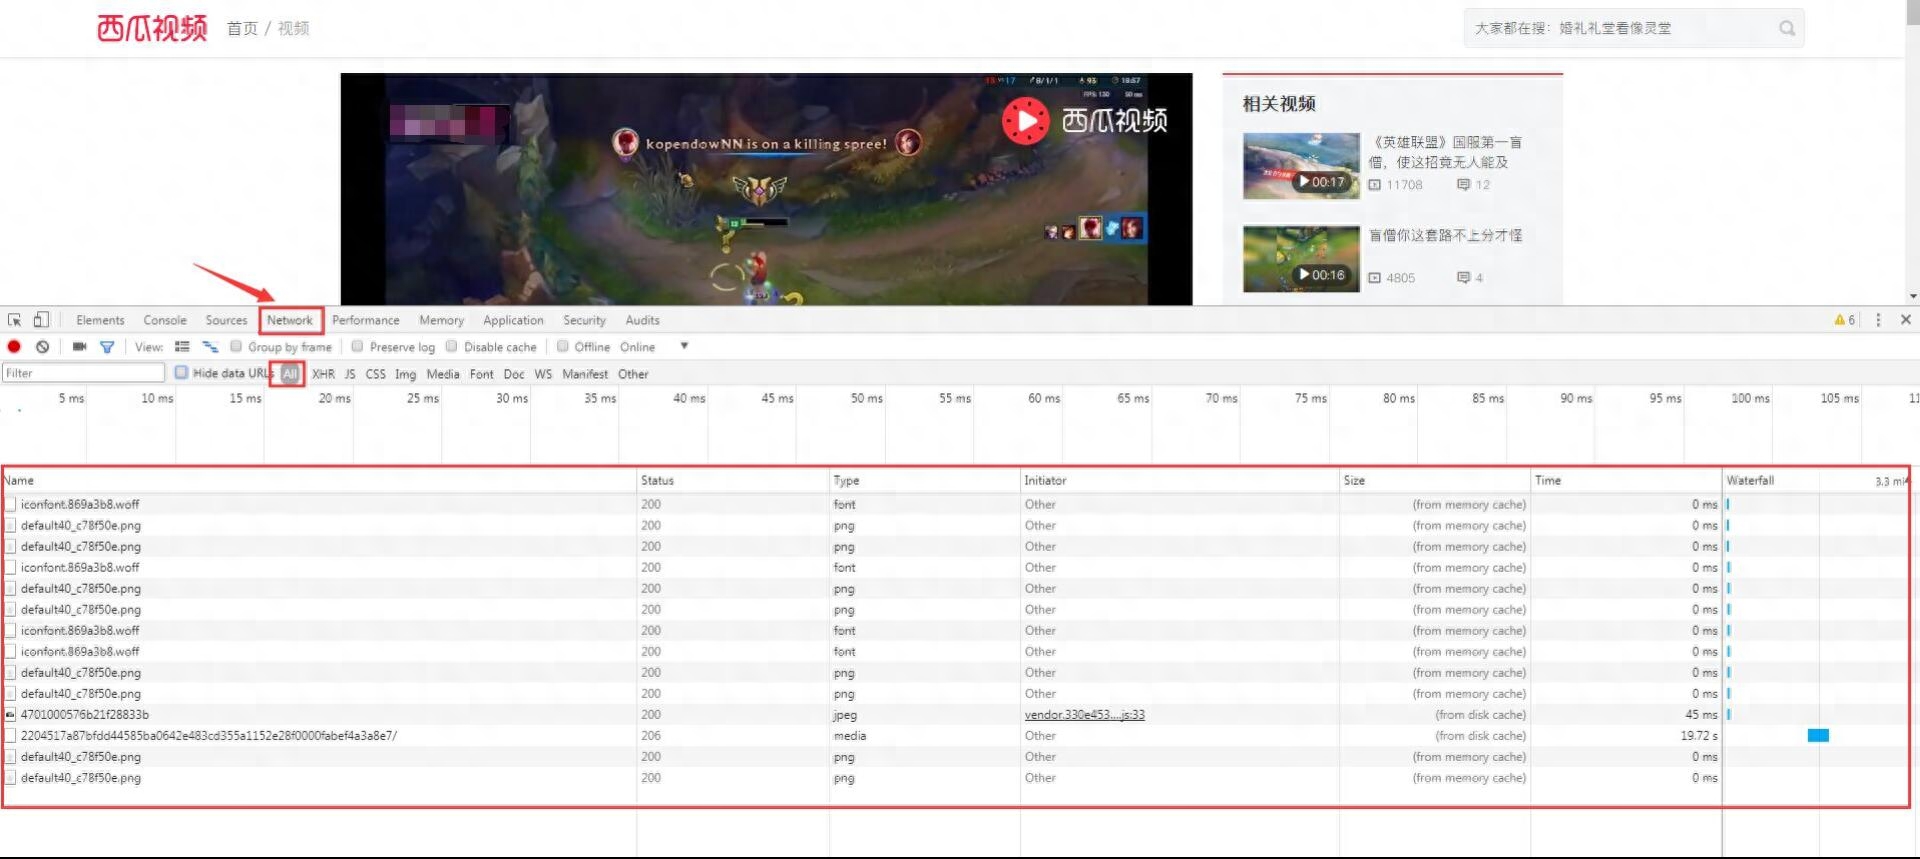Click the network Filter text box
Image resolution: width=1920 pixels, height=859 pixels.
pyautogui.click(x=83, y=373)
